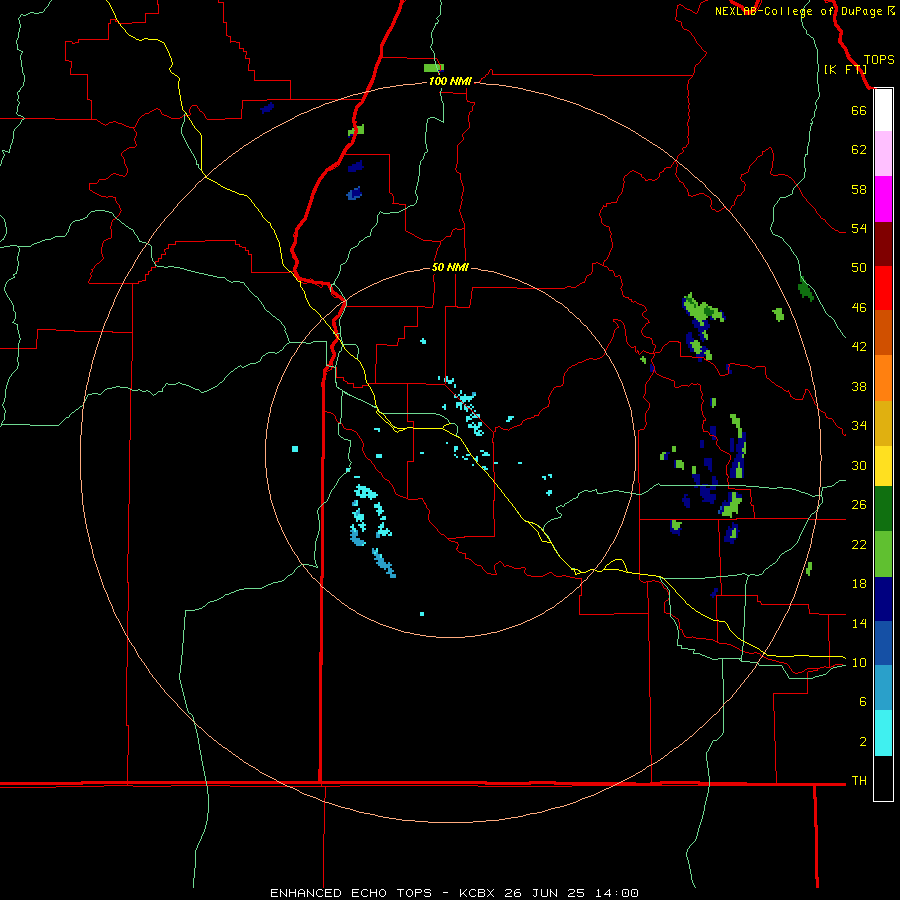Click the legend value '38'

[859, 386]
